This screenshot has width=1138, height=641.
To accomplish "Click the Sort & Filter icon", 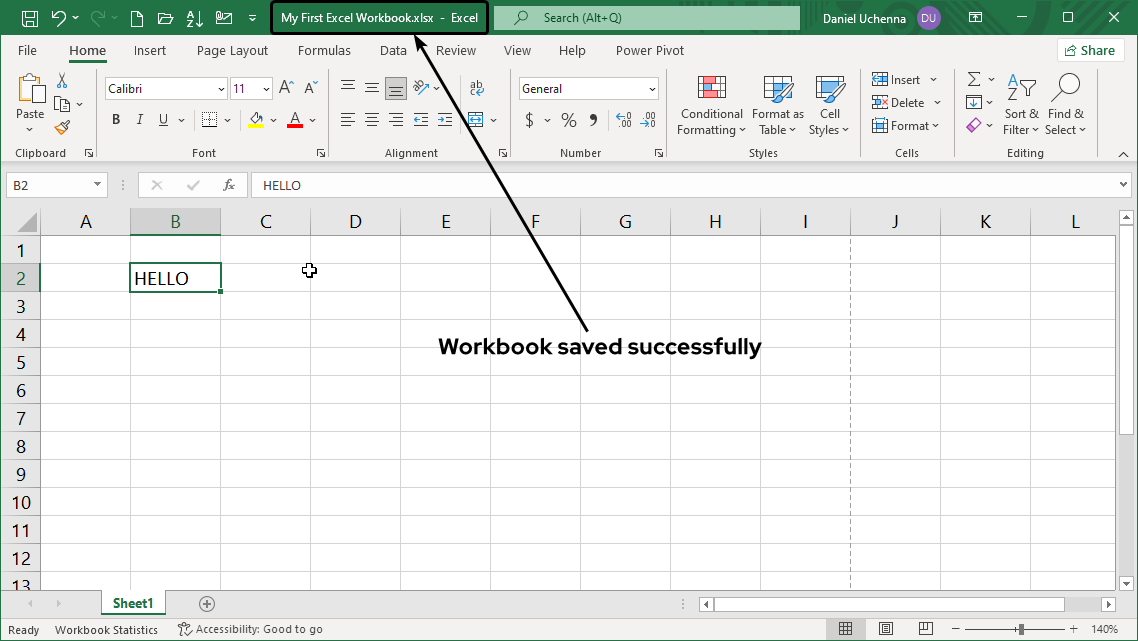I will point(1021,105).
